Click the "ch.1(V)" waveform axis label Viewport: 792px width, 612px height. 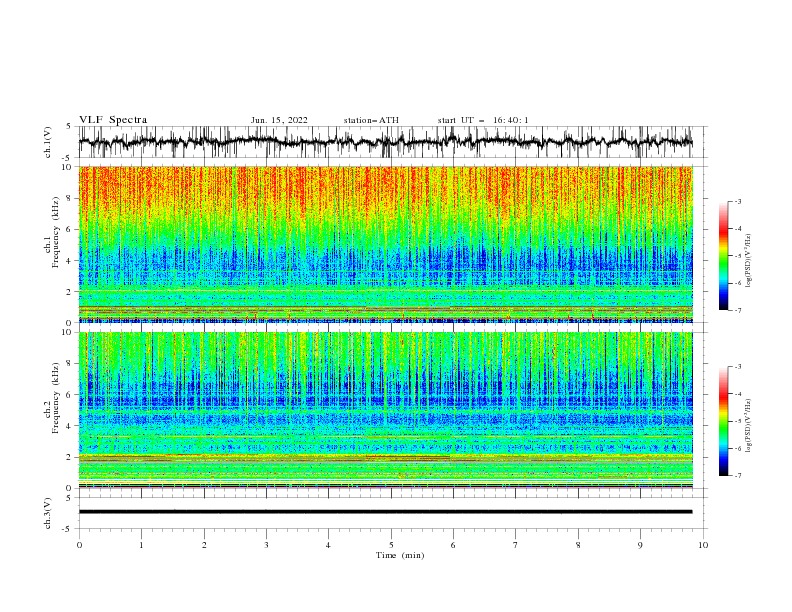[48, 142]
